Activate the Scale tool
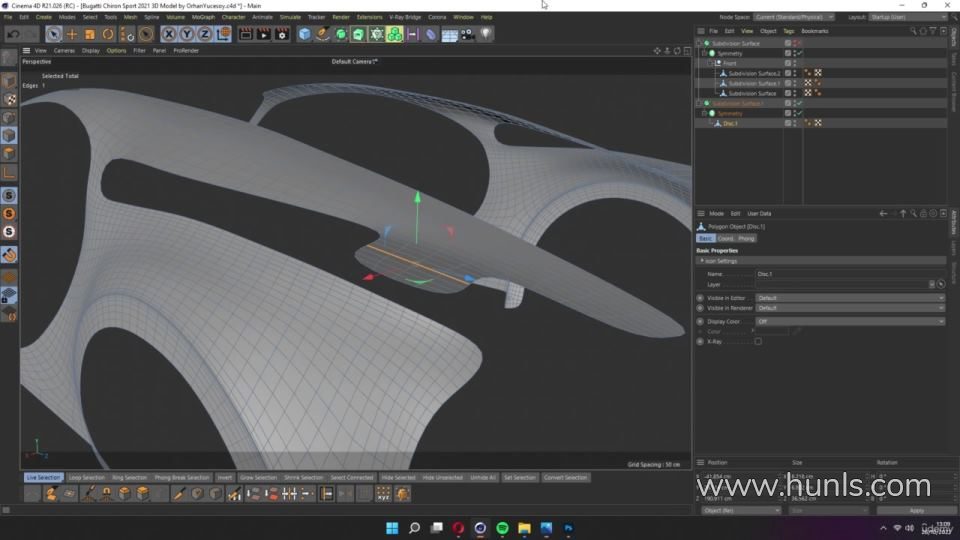The height and width of the screenshot is (540, 960). 90,34
